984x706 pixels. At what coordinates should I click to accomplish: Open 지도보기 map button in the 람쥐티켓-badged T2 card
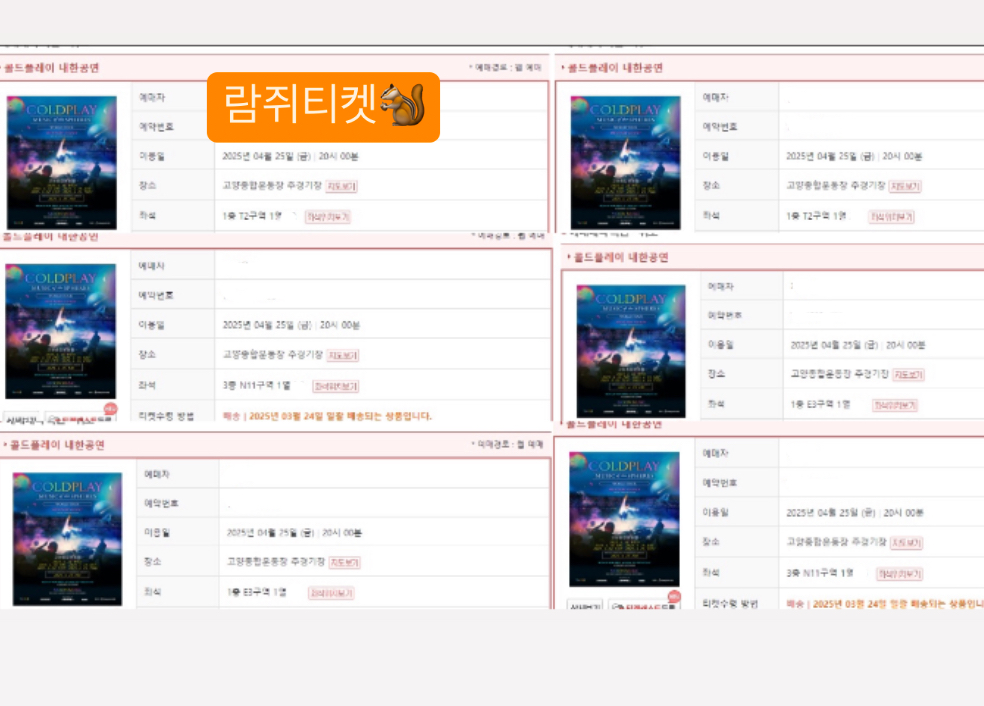[x=341, y=186]
